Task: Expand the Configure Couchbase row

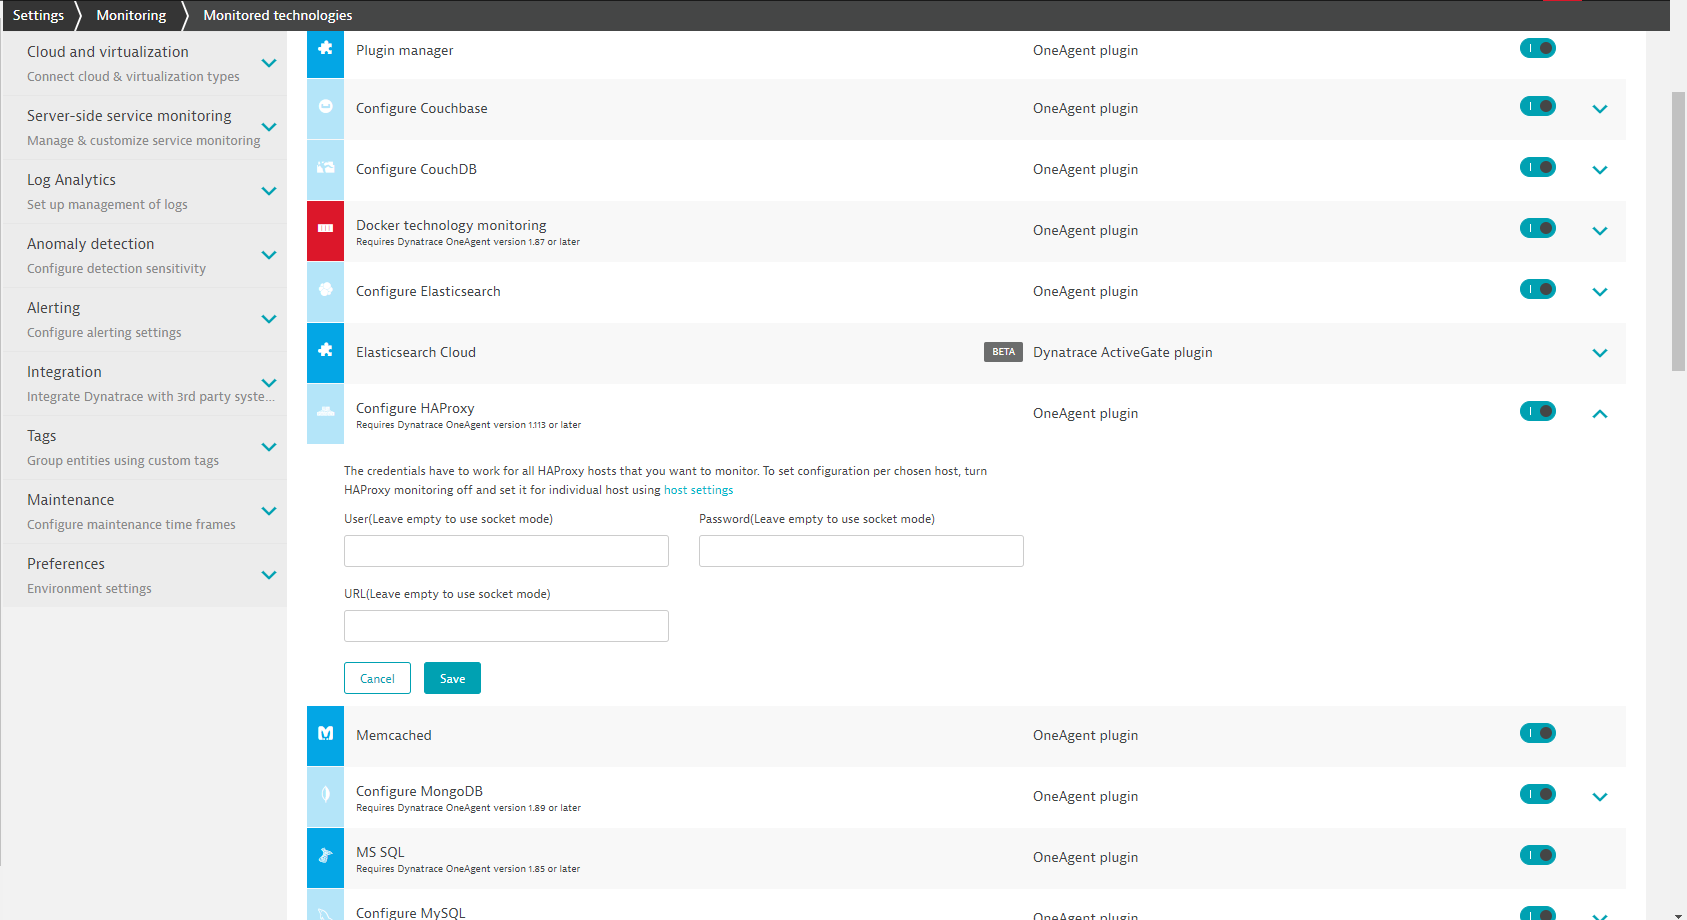Action: (x=1599, y=109)
